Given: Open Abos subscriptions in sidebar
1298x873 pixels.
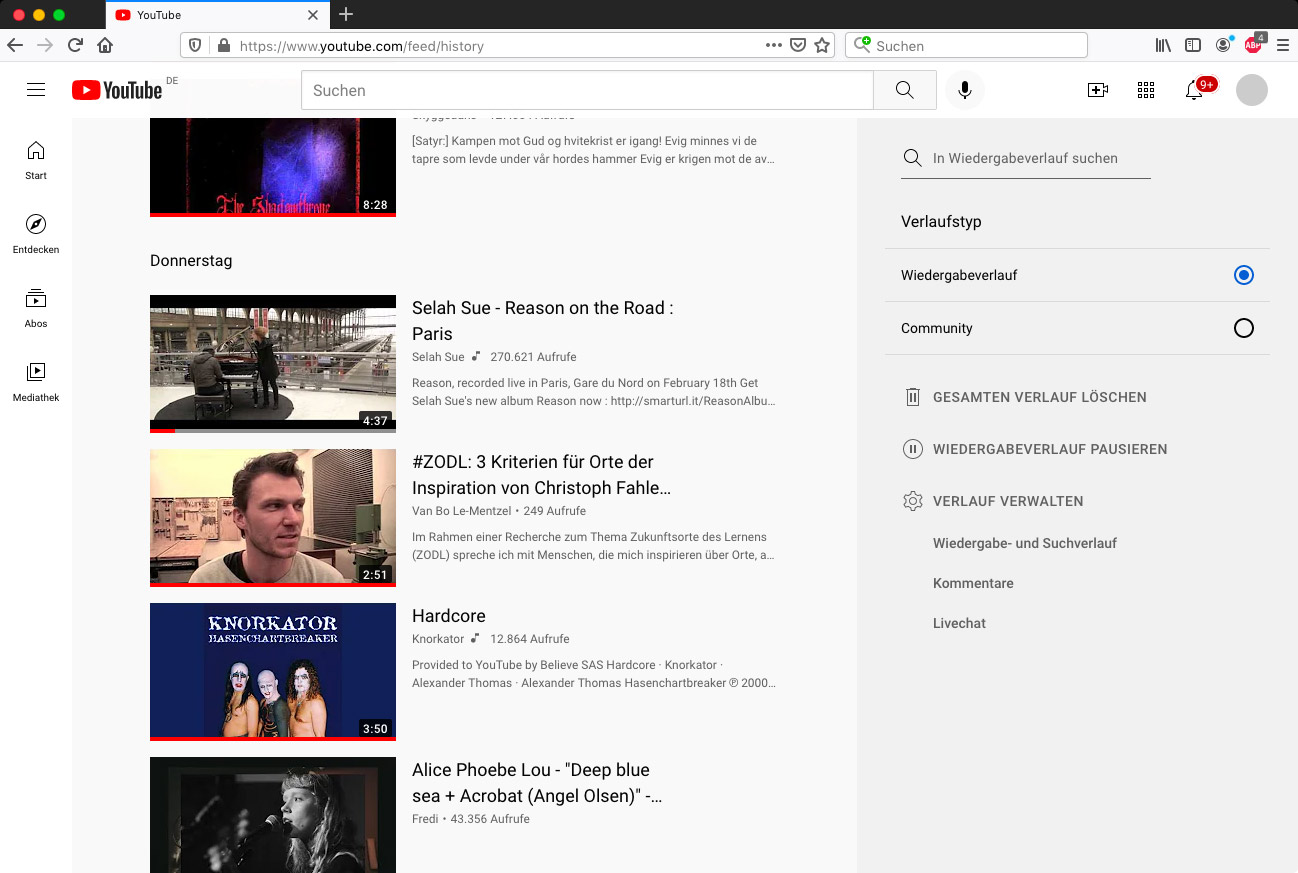Looking at the screenshot, I should pyautogui.click(x=36, y=308).
